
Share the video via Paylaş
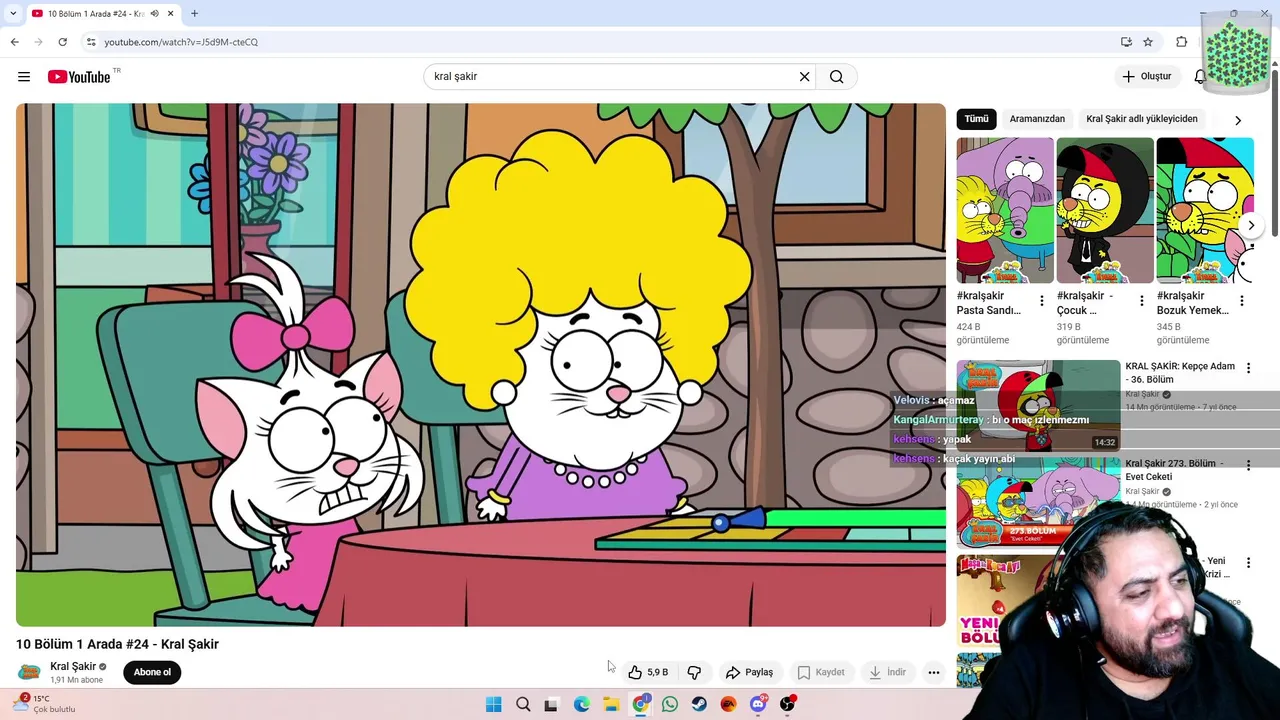tap(749, 672)
